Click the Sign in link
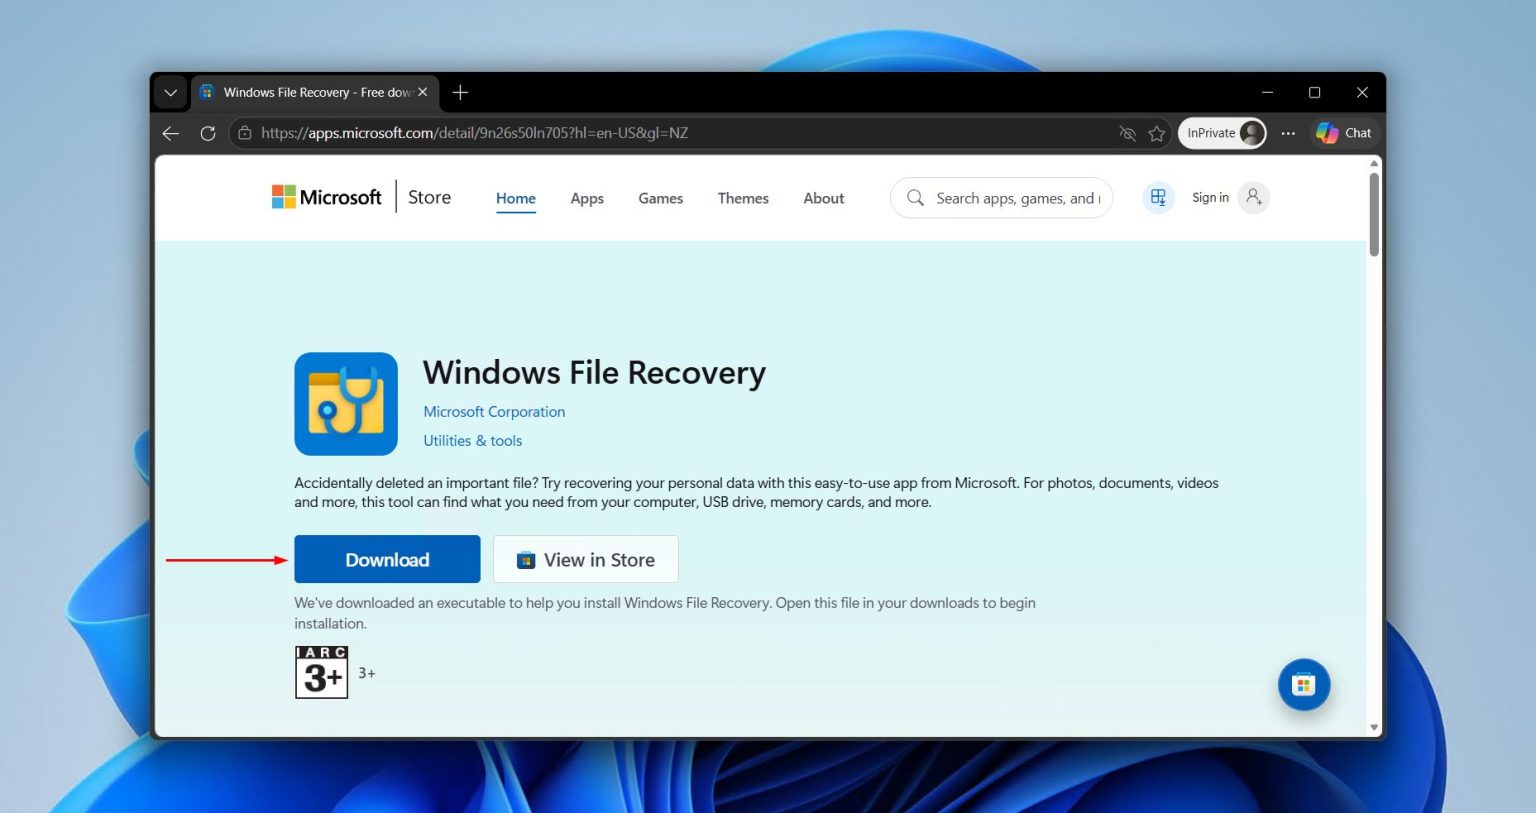The height and width of the screenshot is (813, 1536). point(1210,197)
